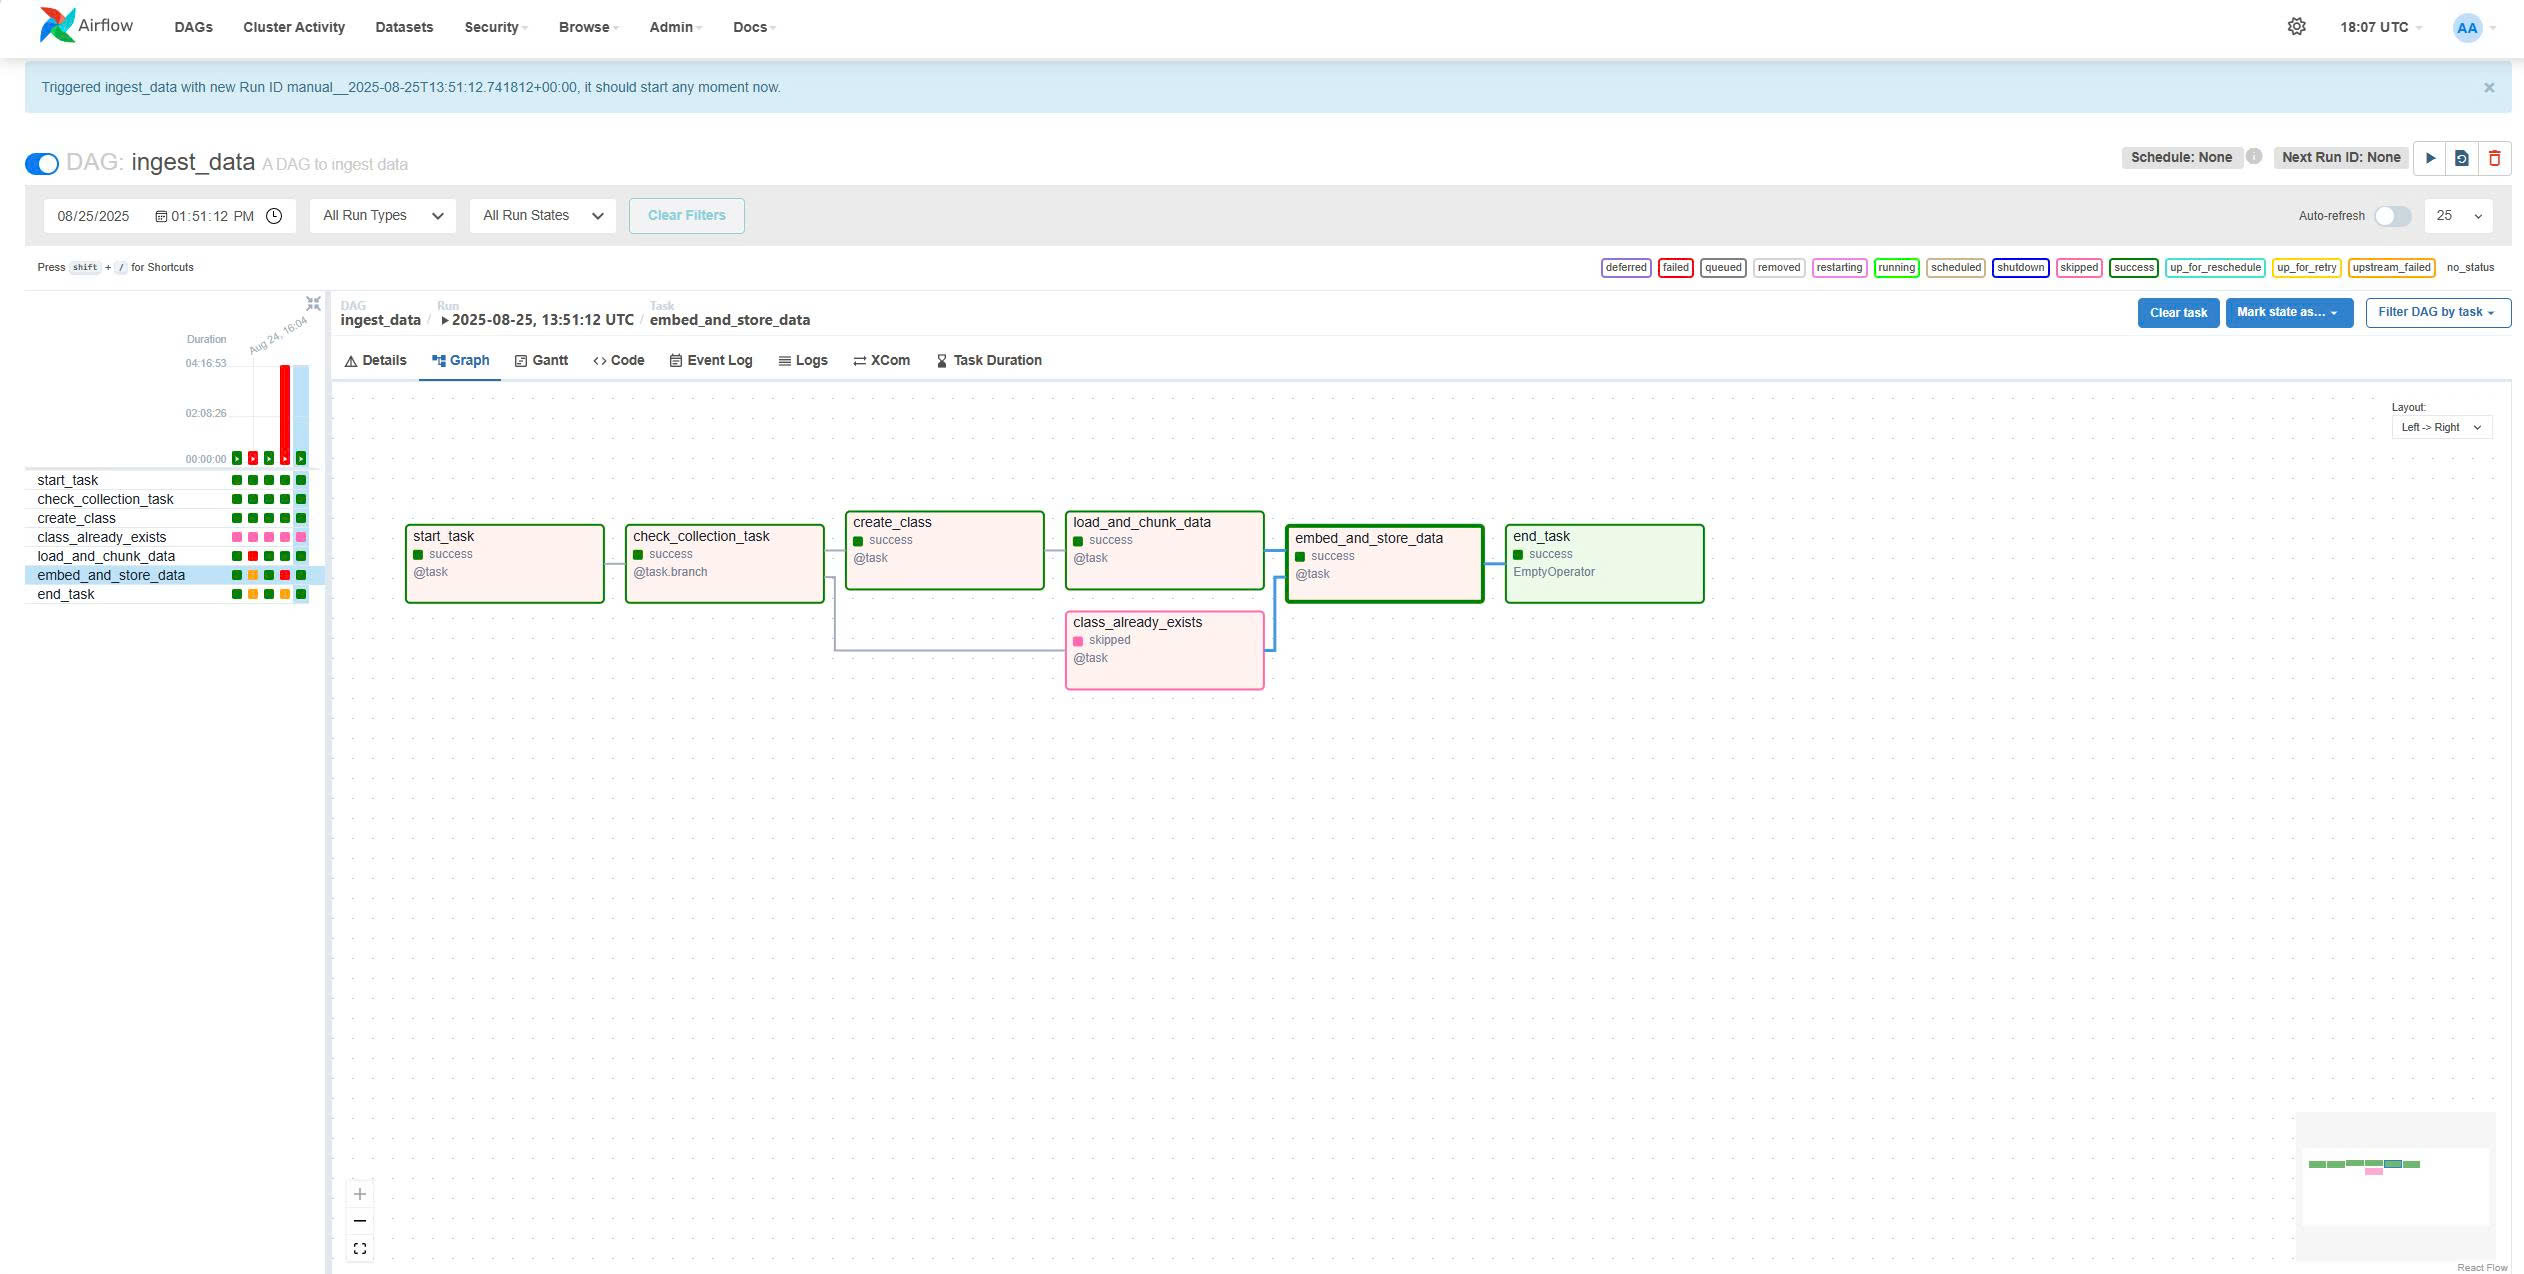Viewport: 2524px width, 1274px height.
Task: Click the ingest_data breadcrumb link
Action: pyautogui.click(x=380, y=321)
